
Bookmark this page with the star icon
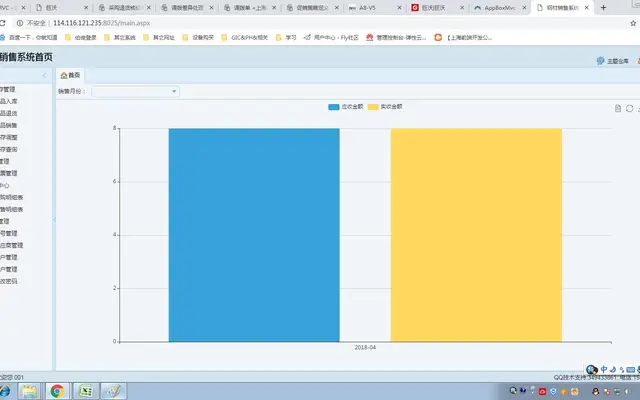click(633, 23)
